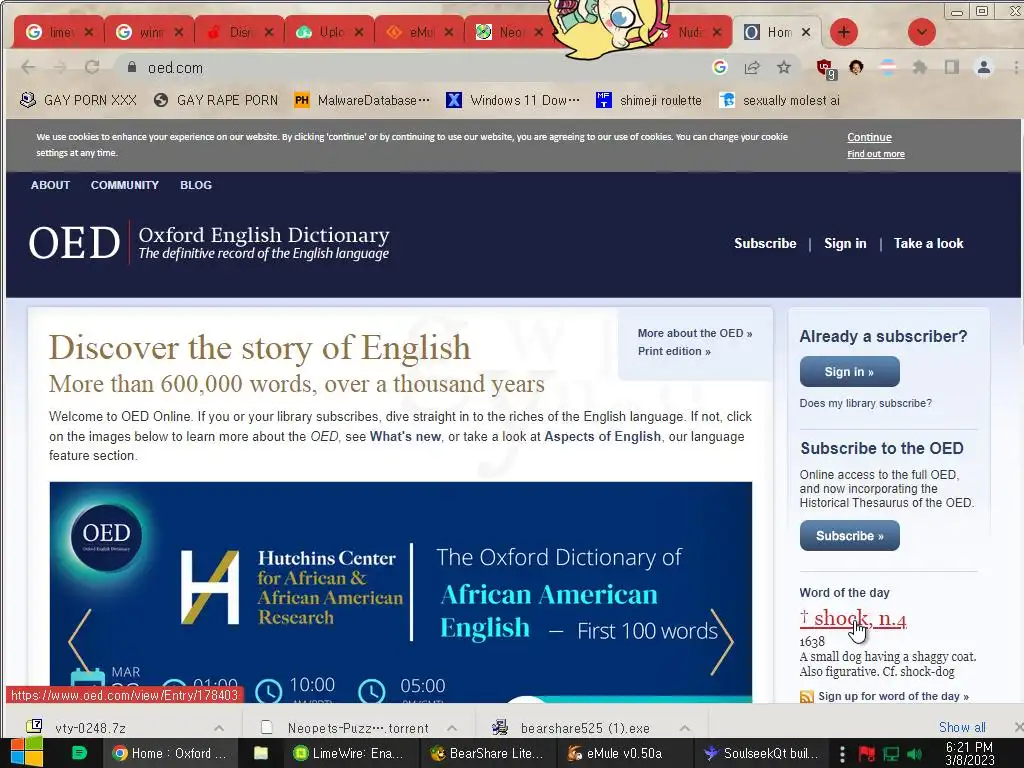1024x768 pixels.
Task: Close the downloads bar
Action: pos(1018,727)
